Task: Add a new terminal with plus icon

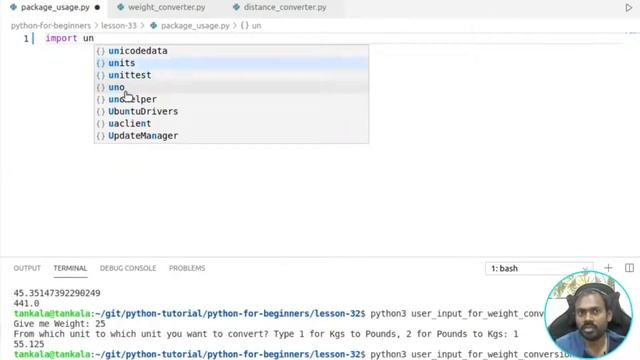Action: pos(608,268)
